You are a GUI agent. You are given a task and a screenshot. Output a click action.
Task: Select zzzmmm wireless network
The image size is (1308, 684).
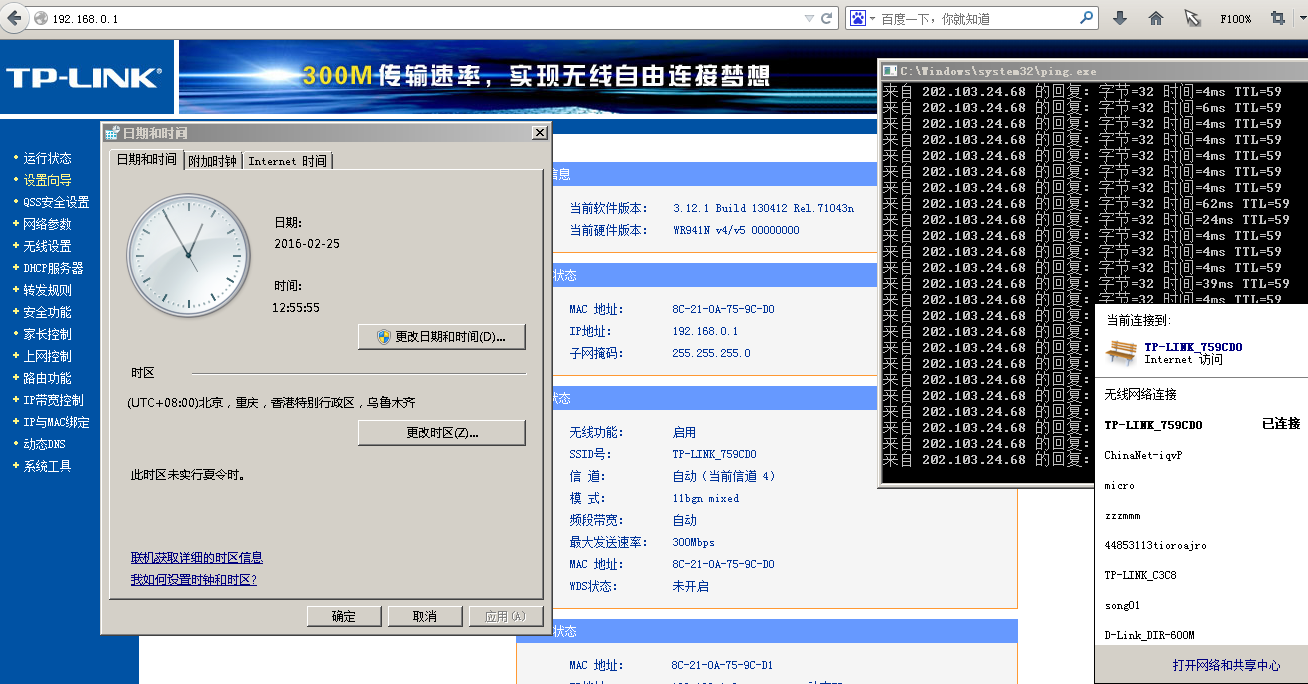point(1202,515)
